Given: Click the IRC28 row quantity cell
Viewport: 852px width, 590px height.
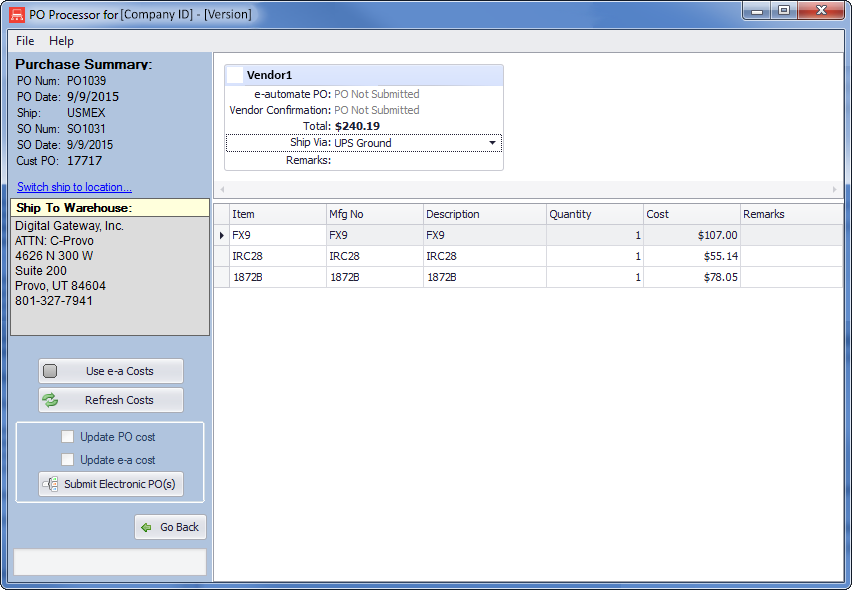Looking at the screenshot, I should (595, 256).
